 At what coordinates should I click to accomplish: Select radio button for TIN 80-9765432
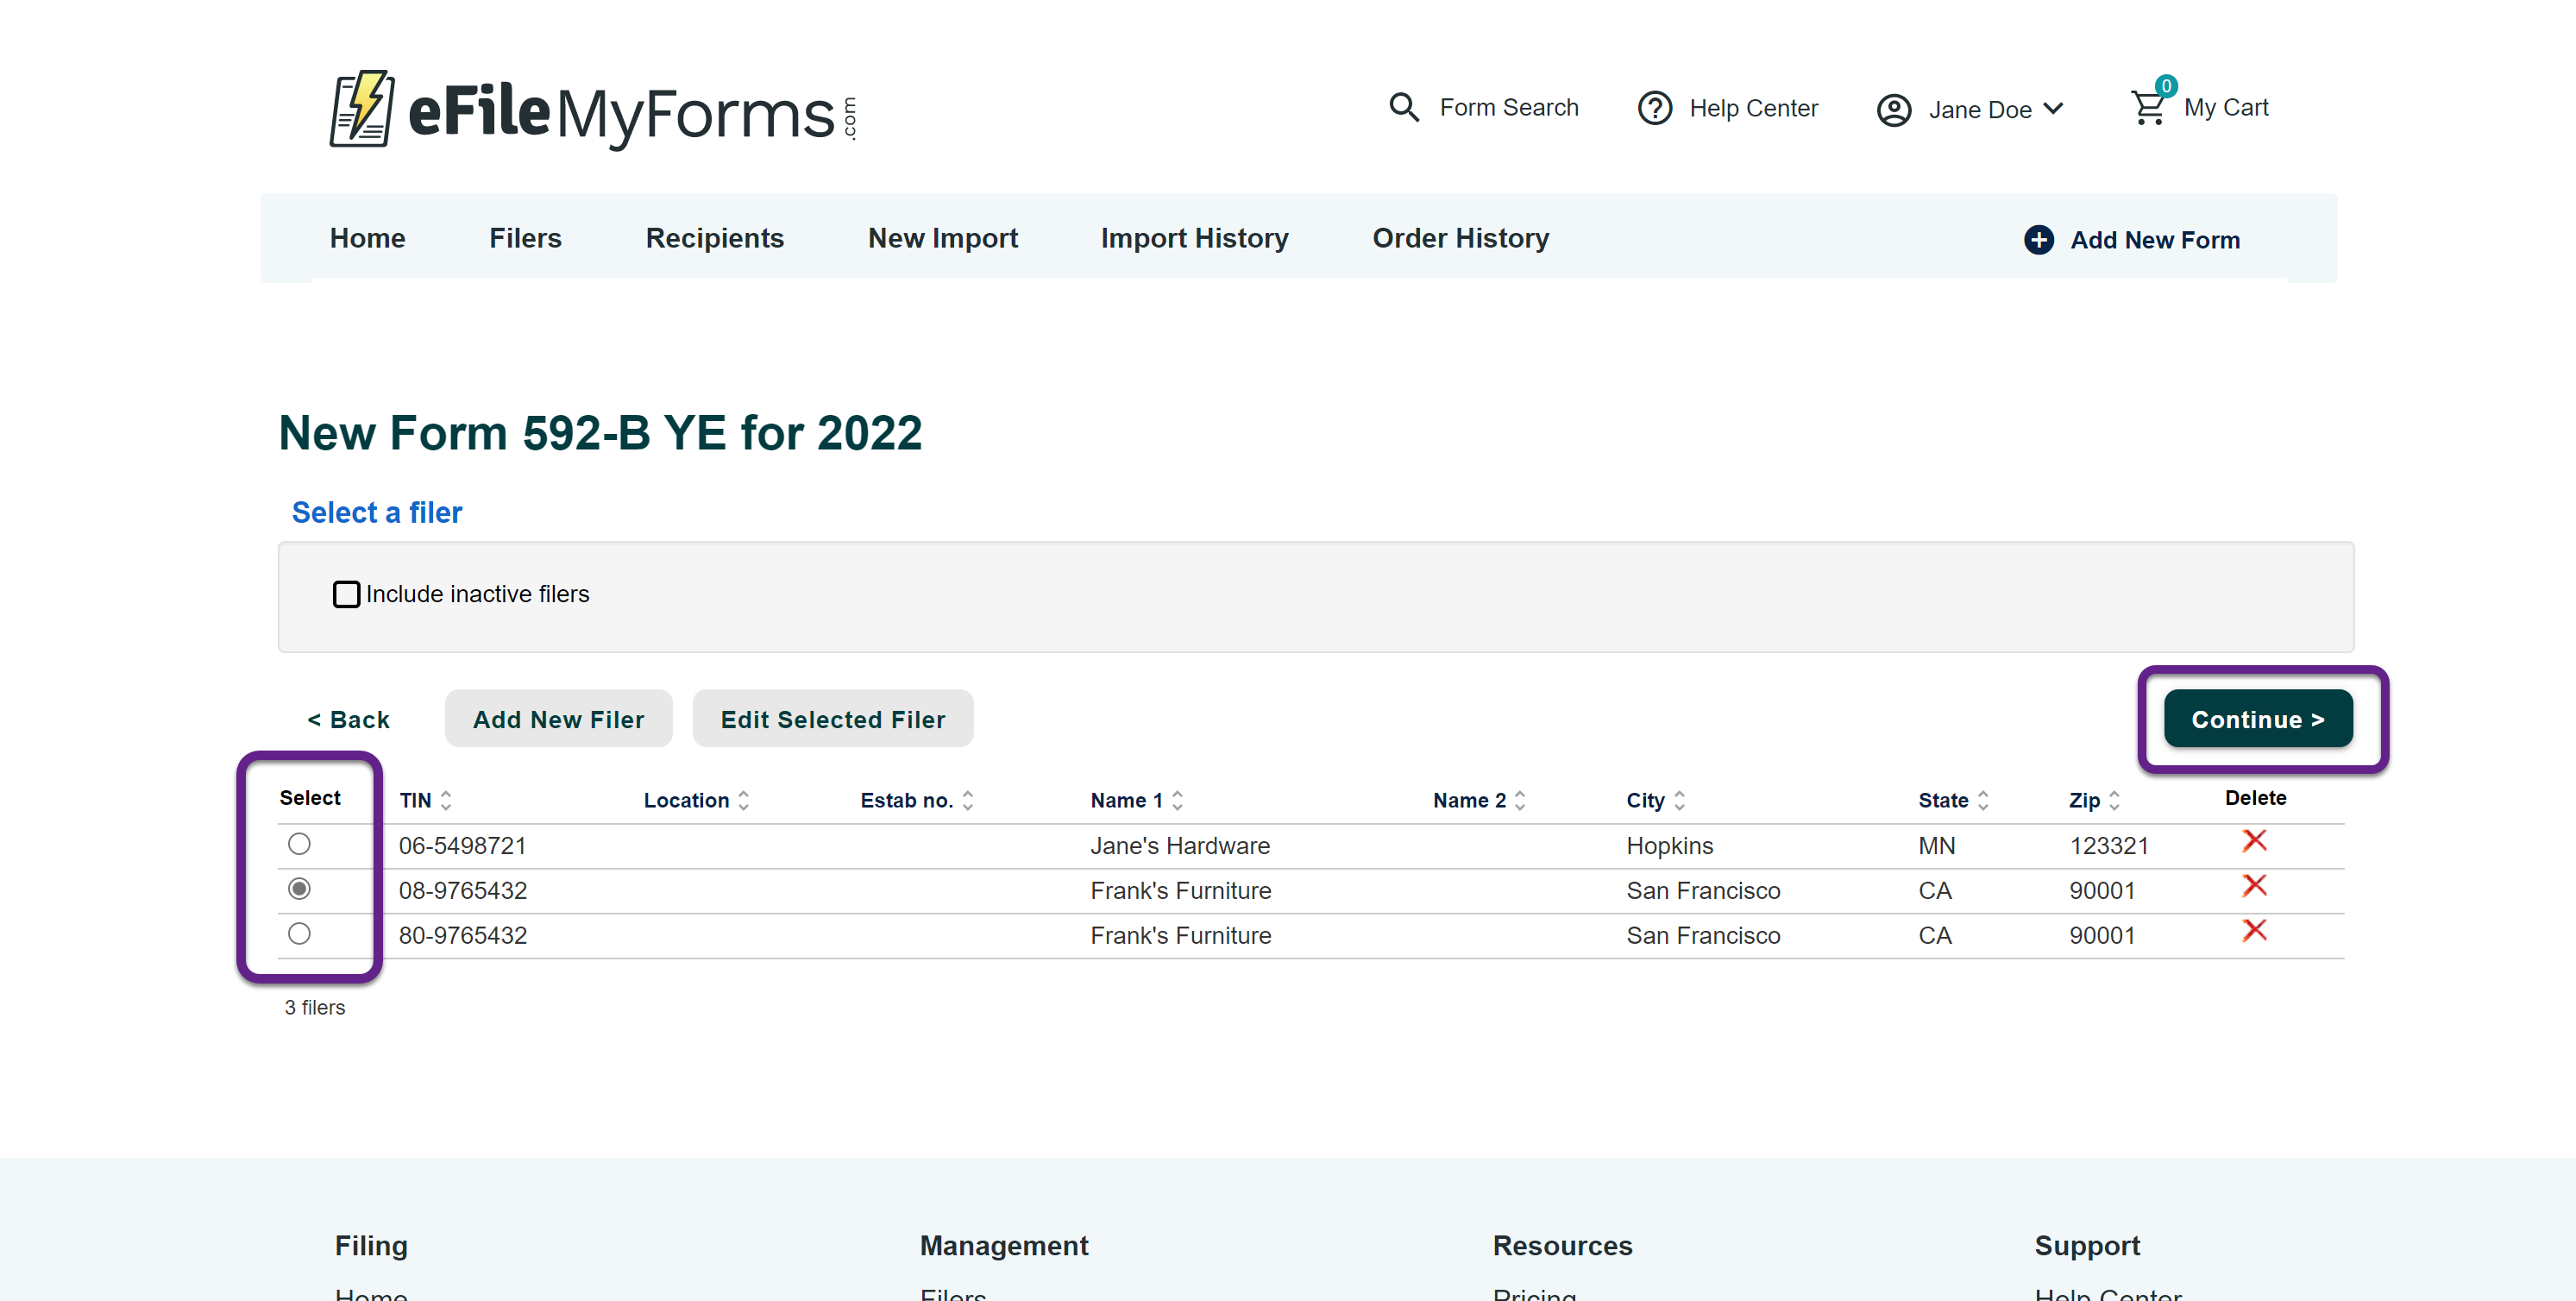pyautogui.click(x=299, y=934)
